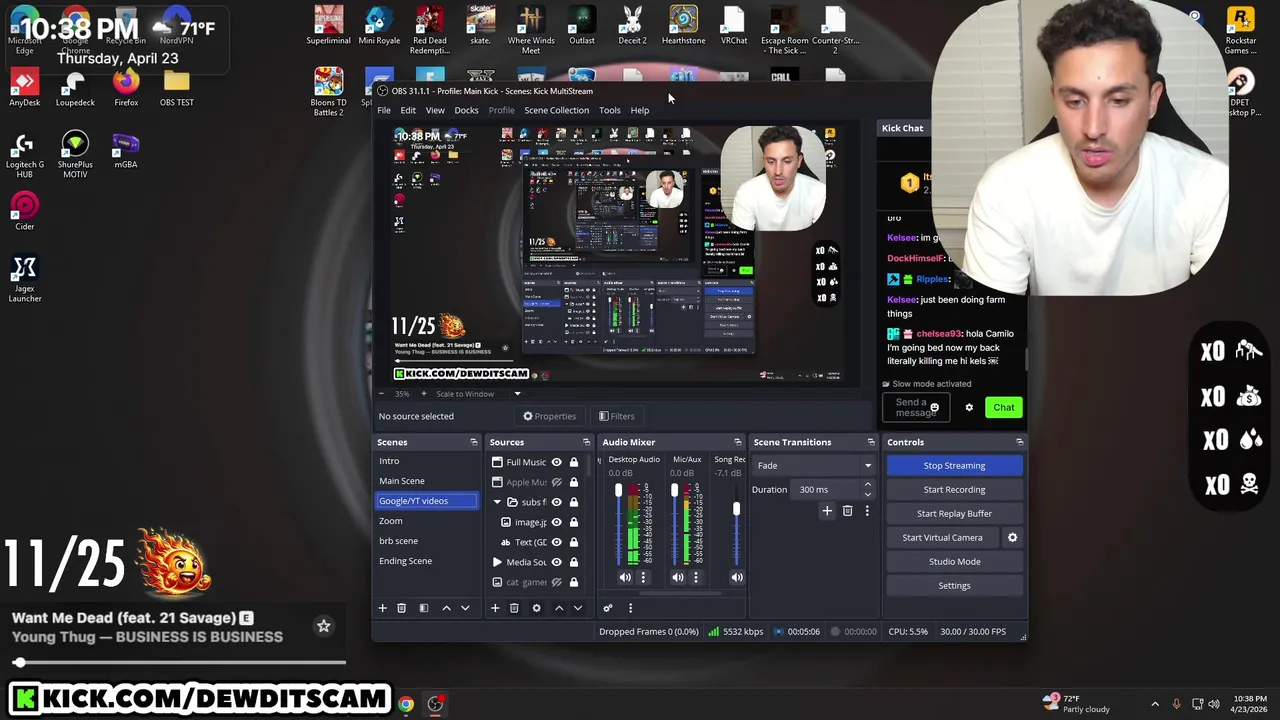Move selected source down
This screenshot has height=720, width=1280.
[578, 608]
